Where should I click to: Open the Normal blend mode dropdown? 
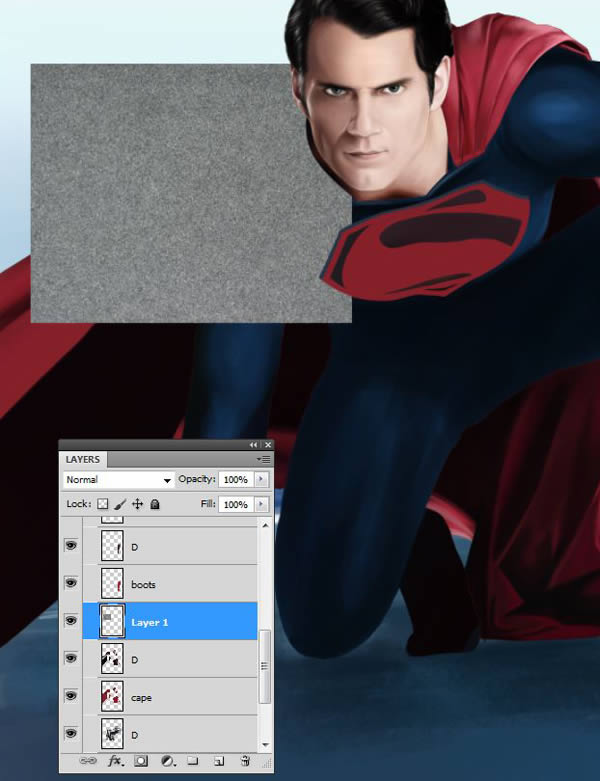click(119, 480)
